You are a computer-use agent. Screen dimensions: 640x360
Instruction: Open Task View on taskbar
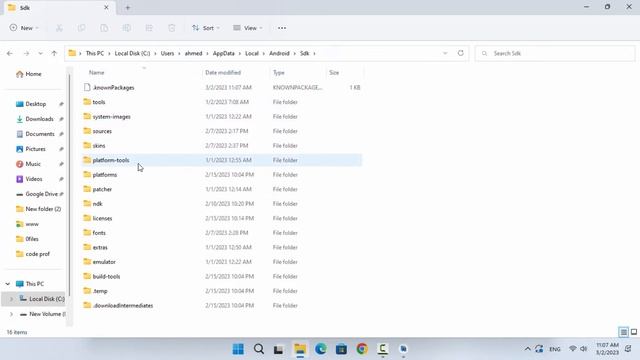pyautogui.click(x=279, y=349)
